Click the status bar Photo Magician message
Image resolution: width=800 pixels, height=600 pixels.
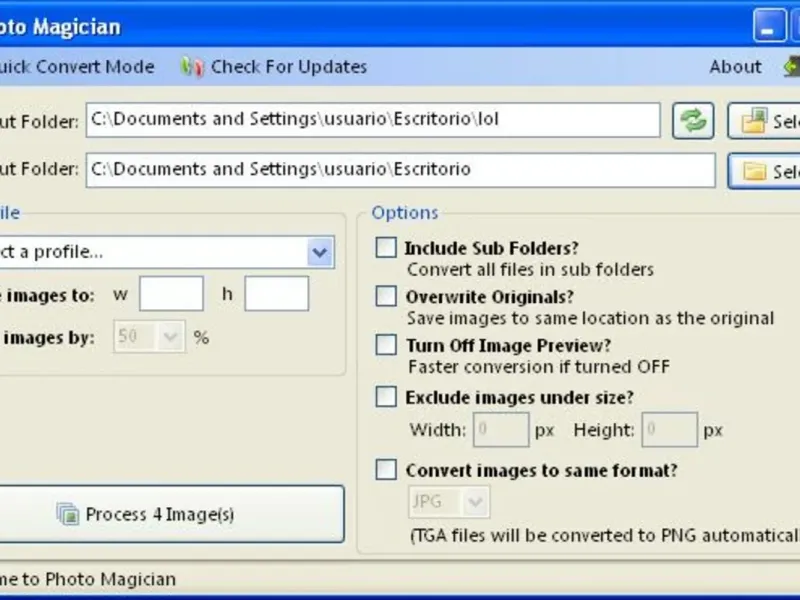coord(88,579)
